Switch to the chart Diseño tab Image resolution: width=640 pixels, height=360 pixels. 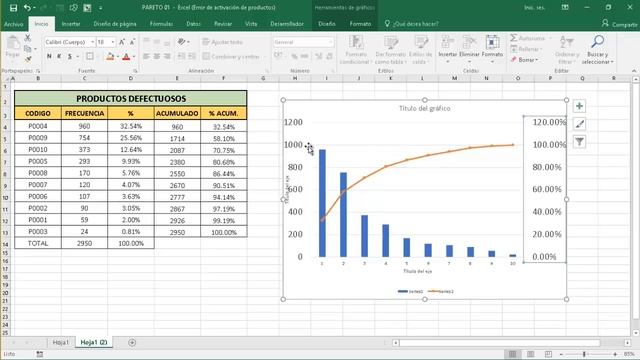point(327,24)
